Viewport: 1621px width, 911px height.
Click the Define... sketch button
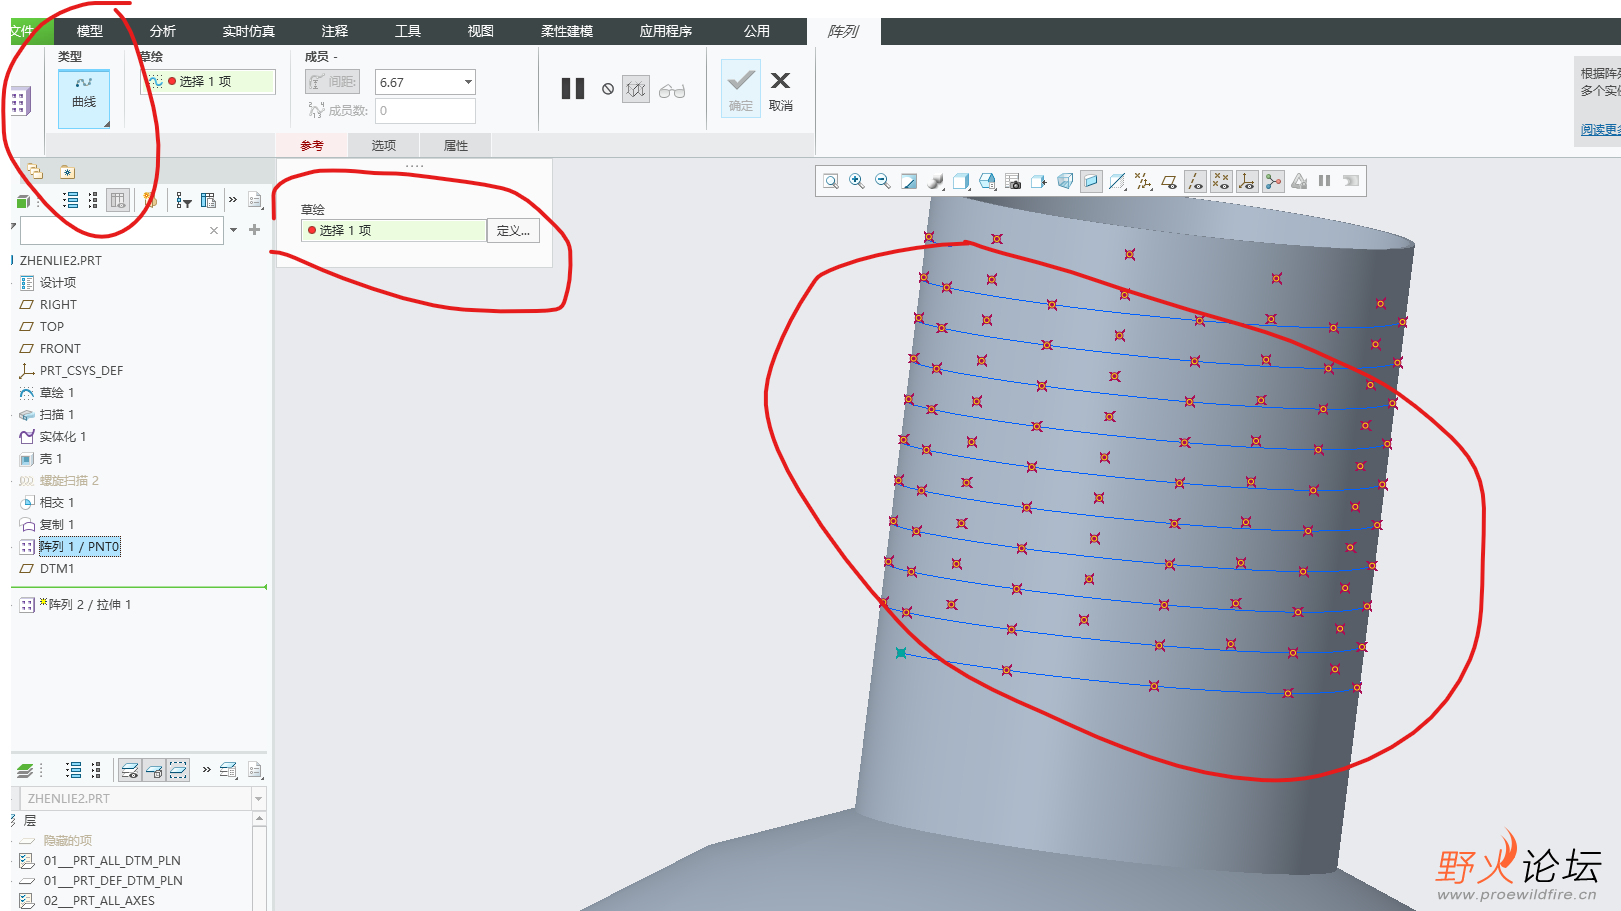pyautogui.click(x=513, y=231)
